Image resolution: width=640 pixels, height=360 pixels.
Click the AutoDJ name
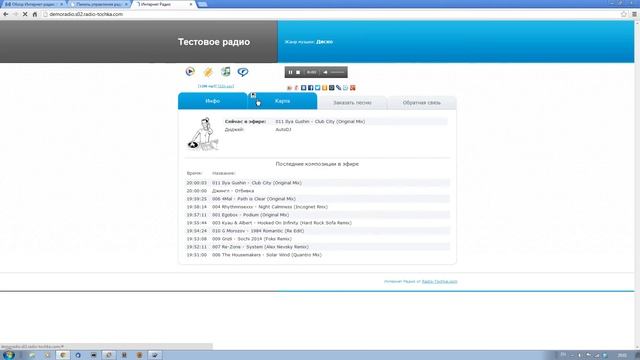coord(283,129)
